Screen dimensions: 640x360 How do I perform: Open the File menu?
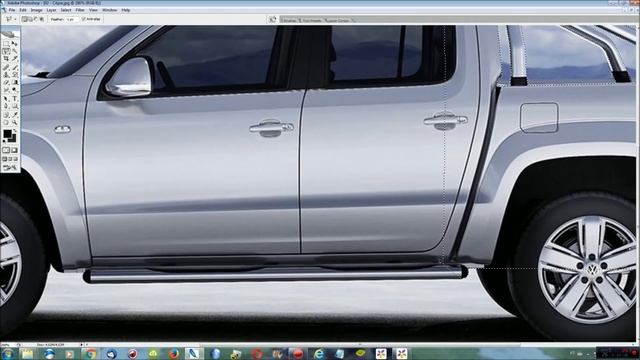click(12, 10)
